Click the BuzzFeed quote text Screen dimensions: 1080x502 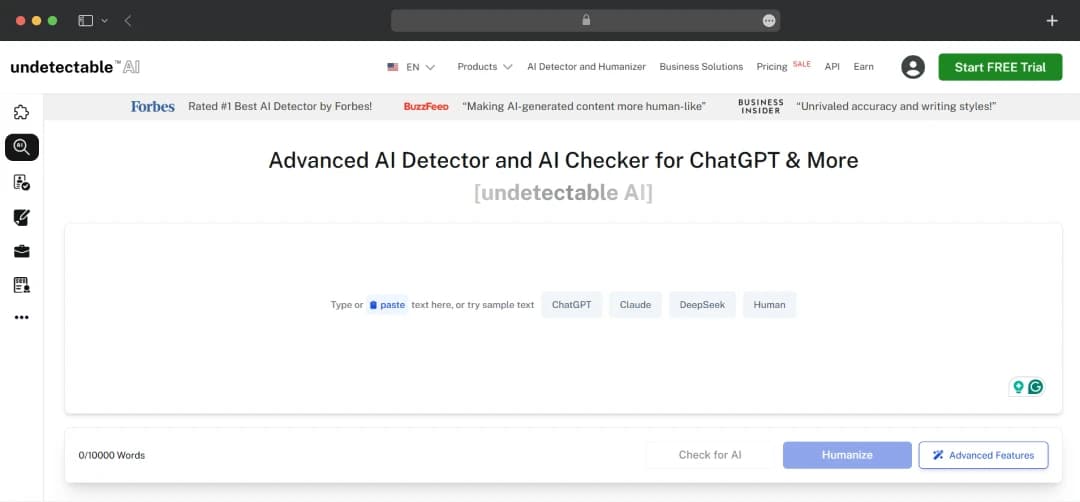(x=584, y=107)
